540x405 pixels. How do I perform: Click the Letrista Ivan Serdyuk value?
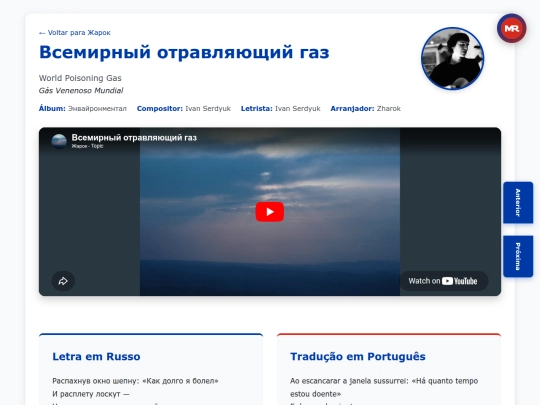pos(298,108)
